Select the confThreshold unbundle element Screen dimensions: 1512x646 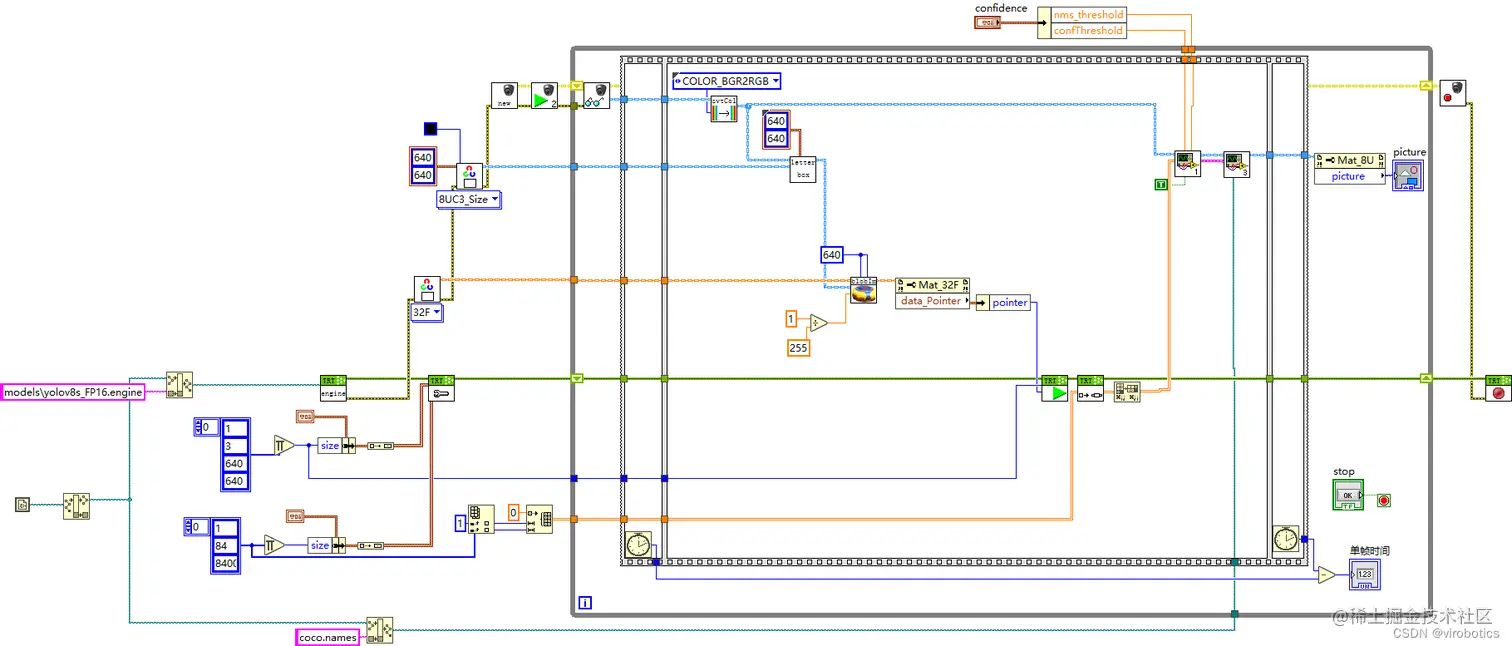[x=1088, y=31]
